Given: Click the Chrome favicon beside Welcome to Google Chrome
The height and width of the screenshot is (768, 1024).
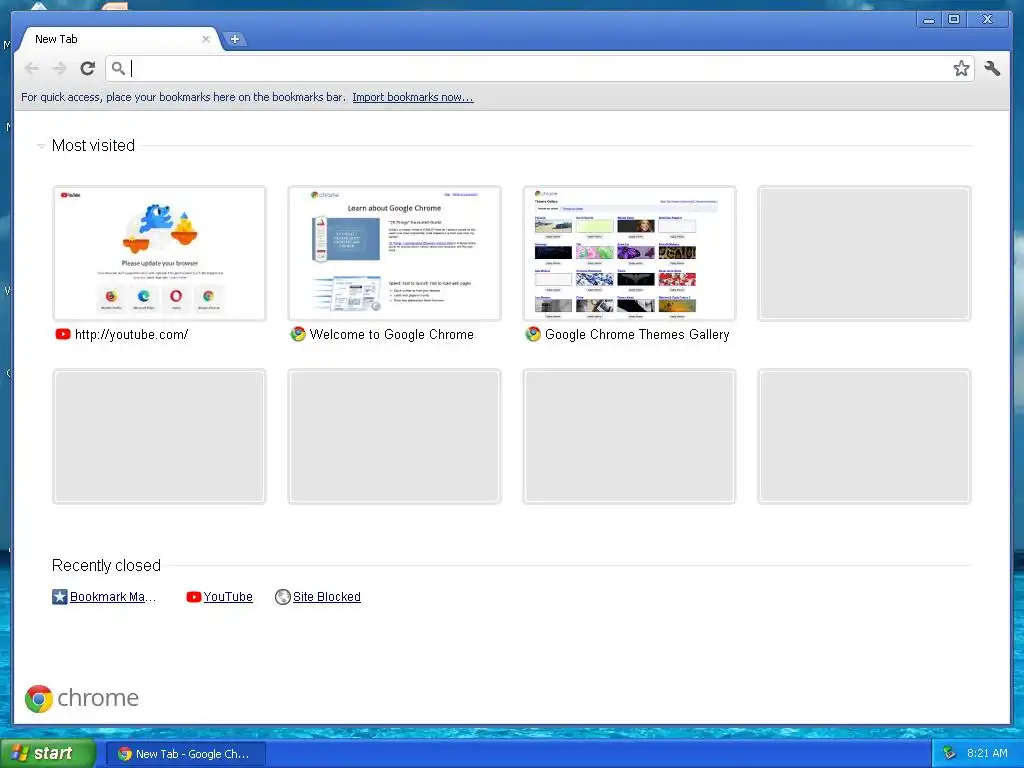Looking at the screenshot, I should (298, 334).
